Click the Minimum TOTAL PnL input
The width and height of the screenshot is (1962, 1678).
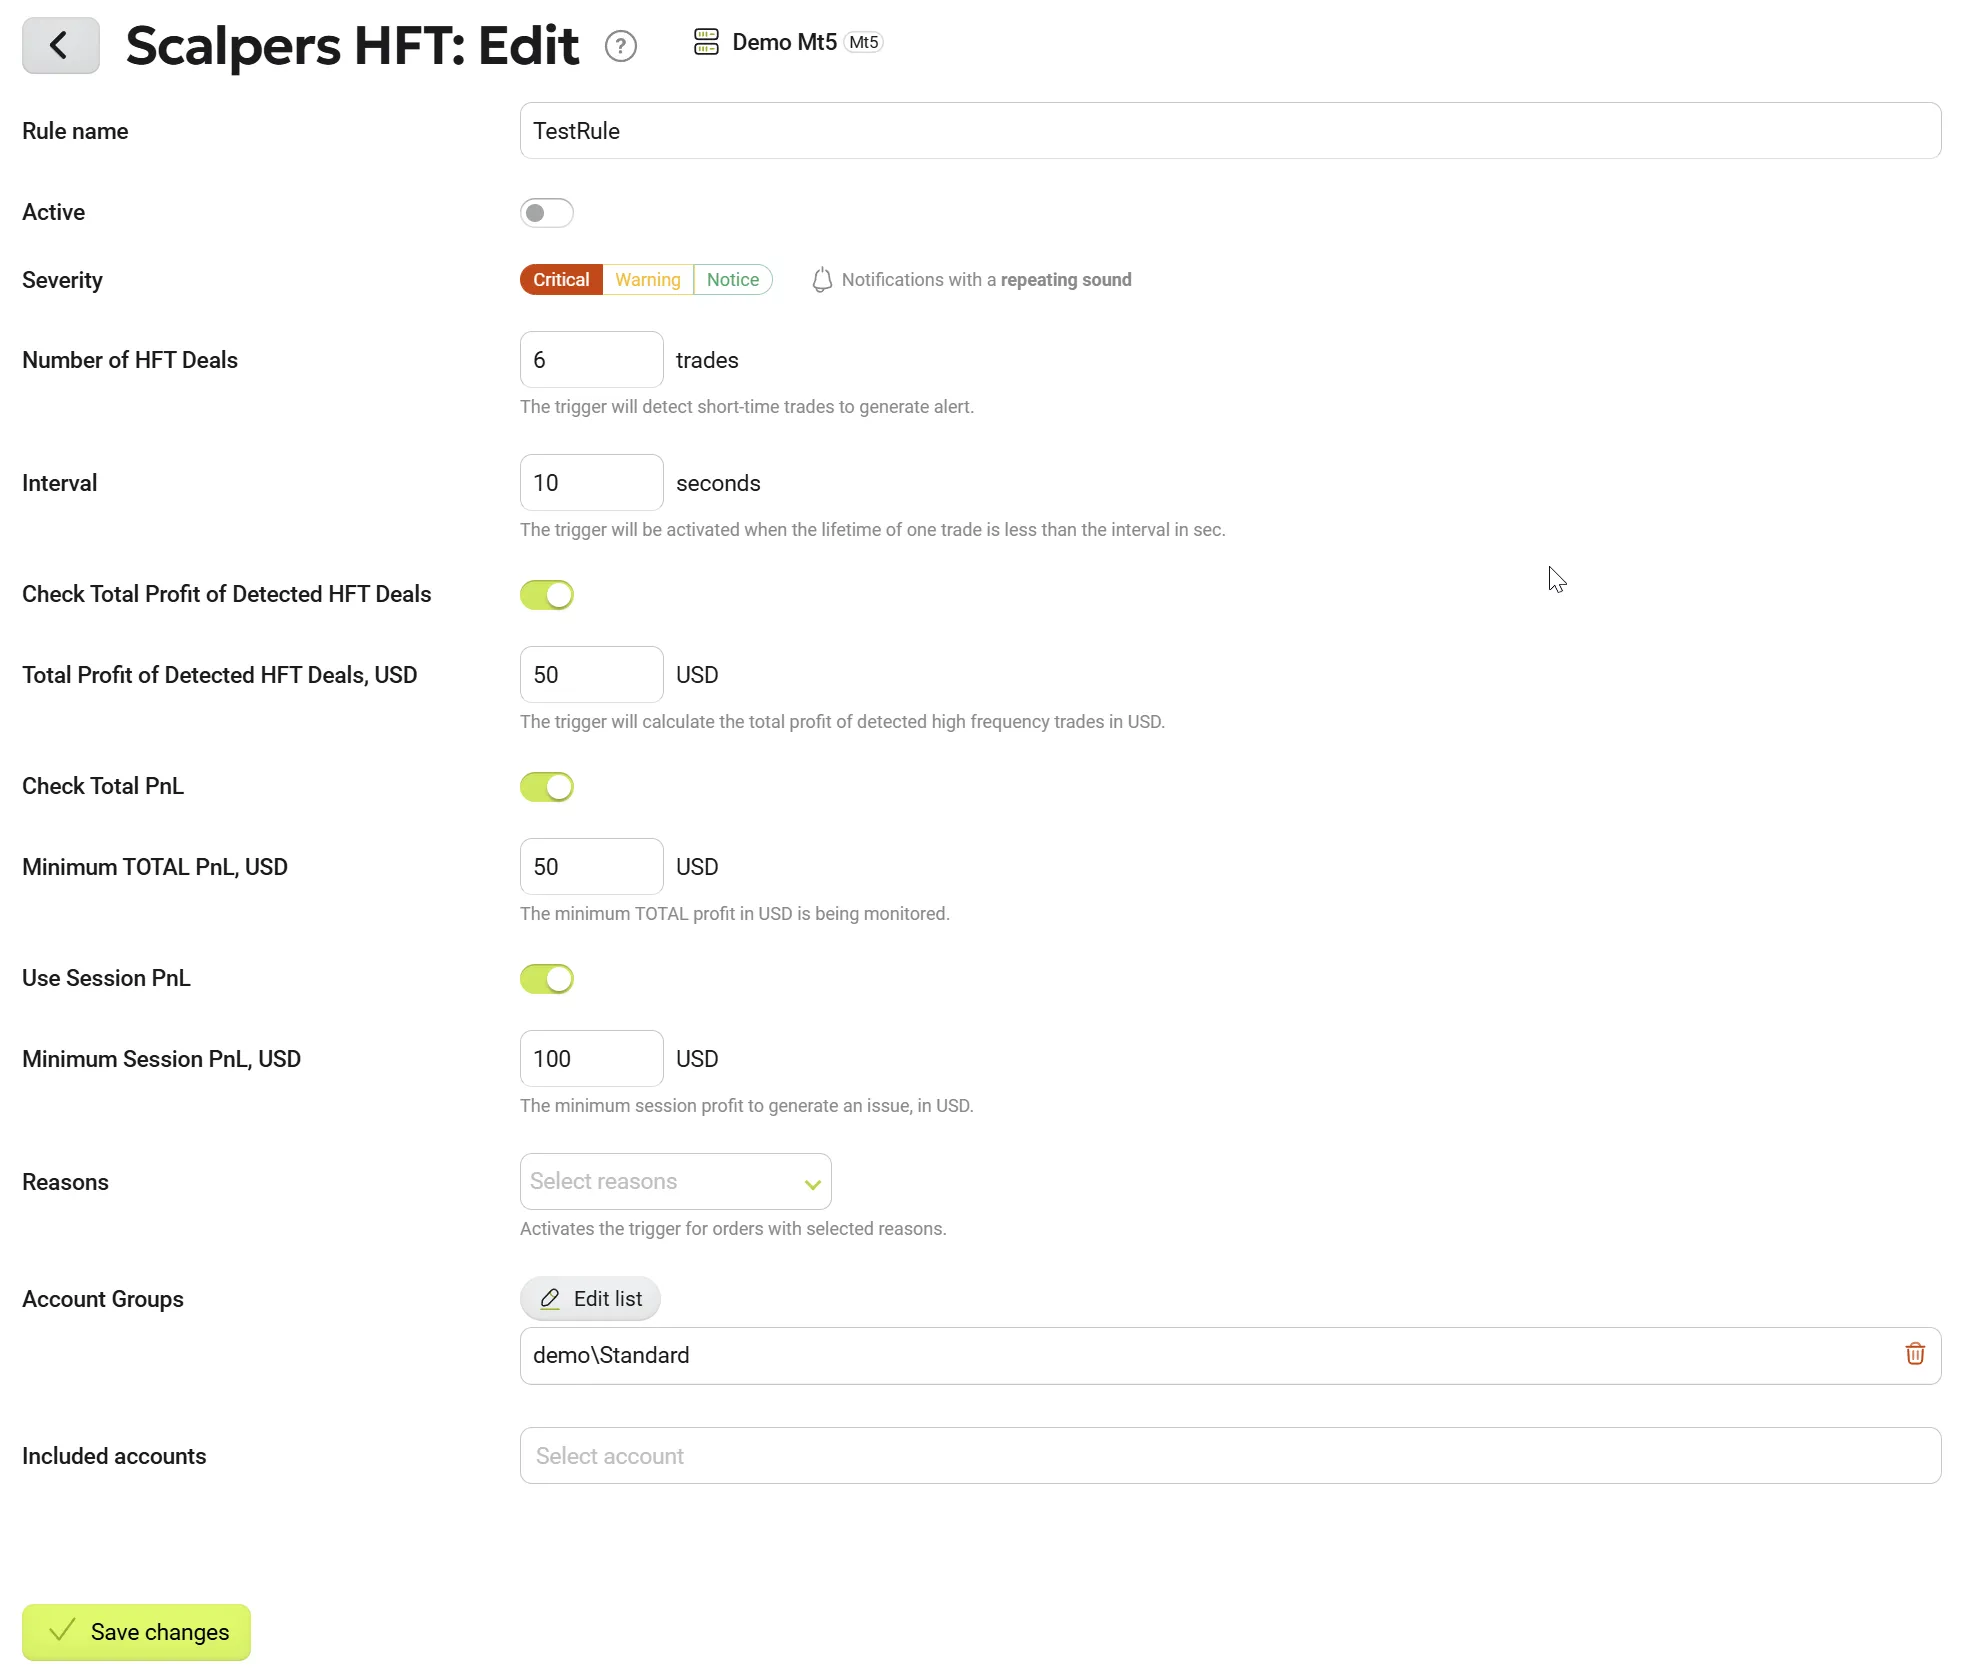(592, 867)
